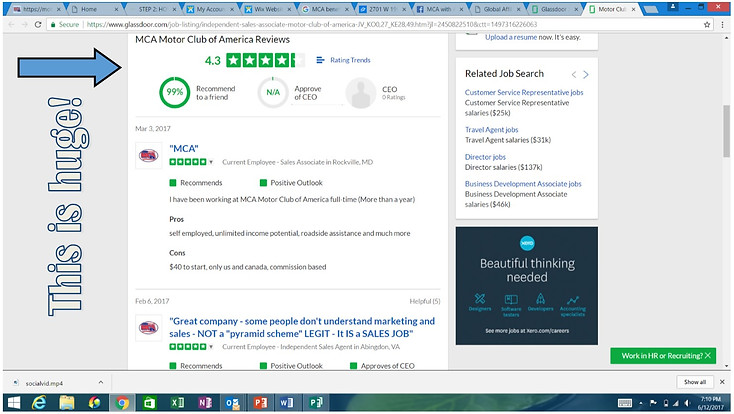Launch Internet Explorer from the taskbar
The height and width of the screenshot is (414, 734).
point(39,403)
